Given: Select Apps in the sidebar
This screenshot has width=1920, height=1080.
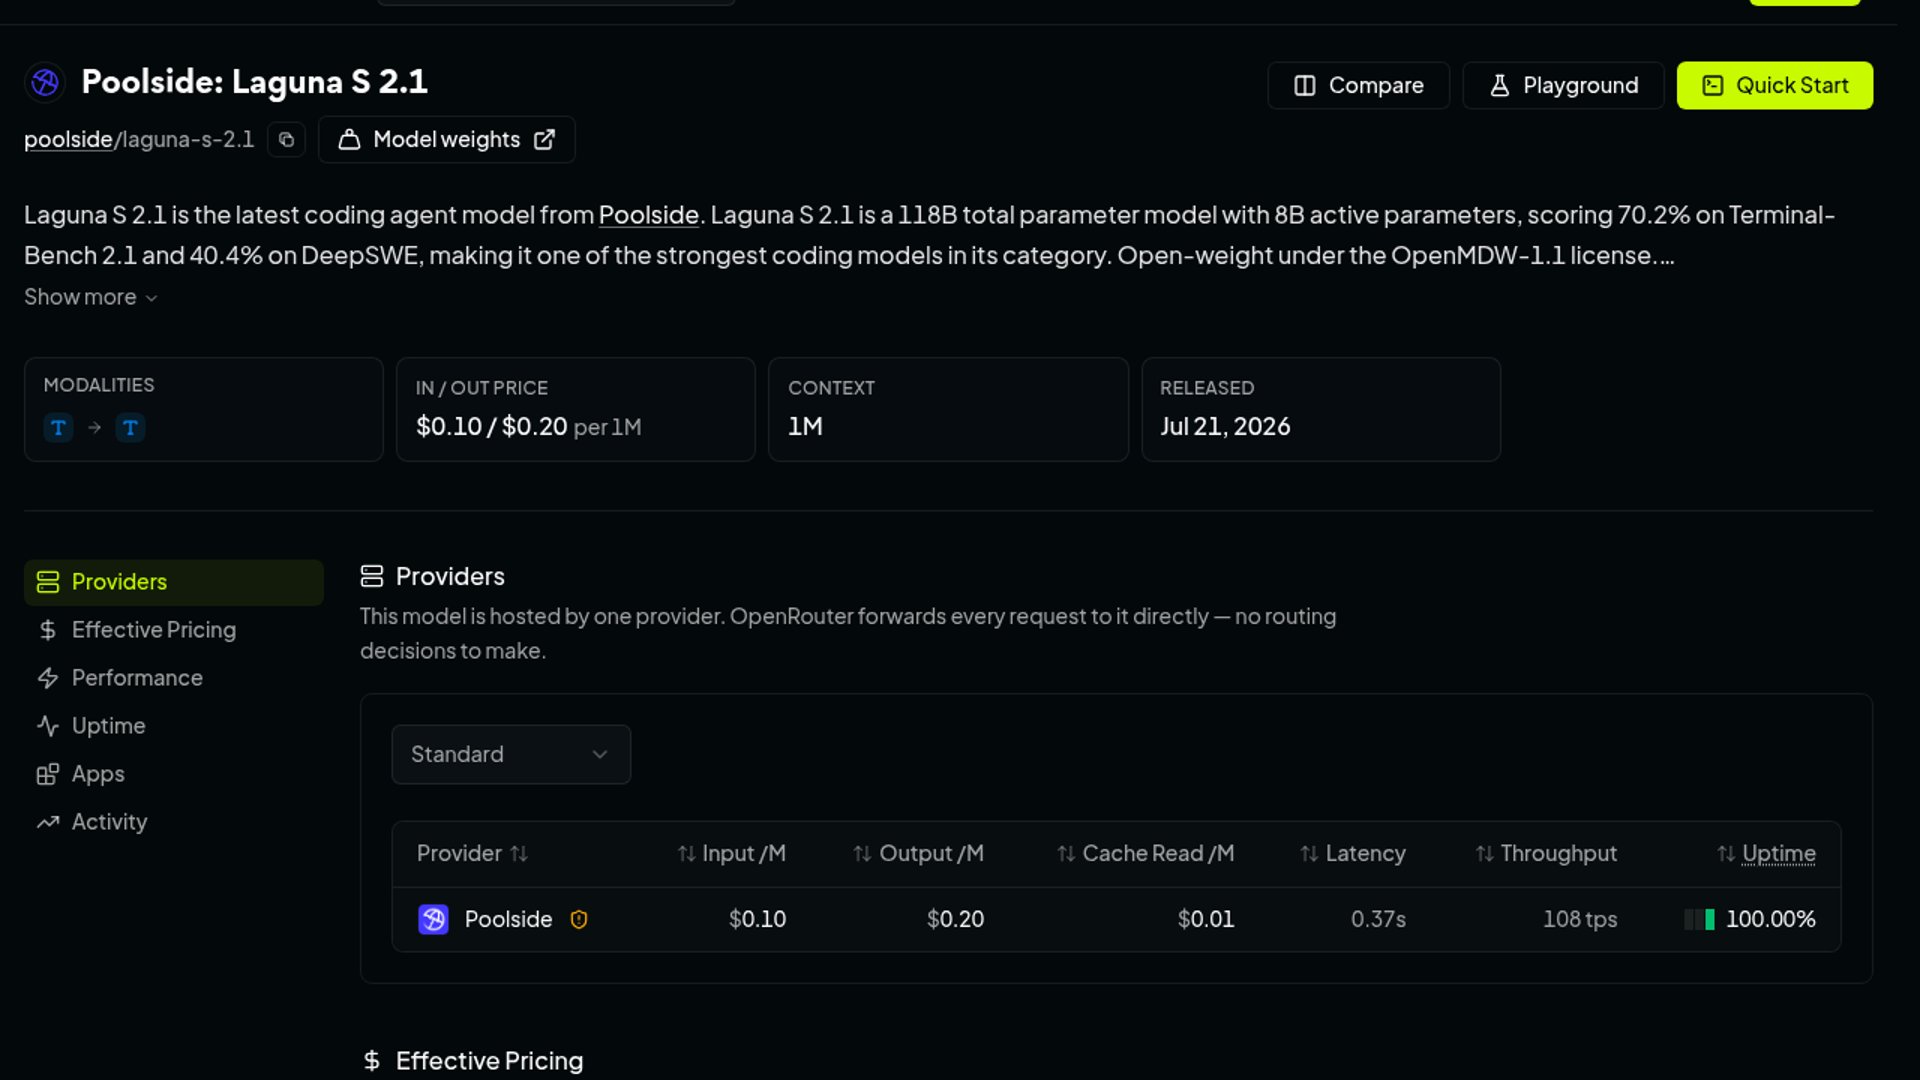Looking at the screenshot, I should coord(174,774).
